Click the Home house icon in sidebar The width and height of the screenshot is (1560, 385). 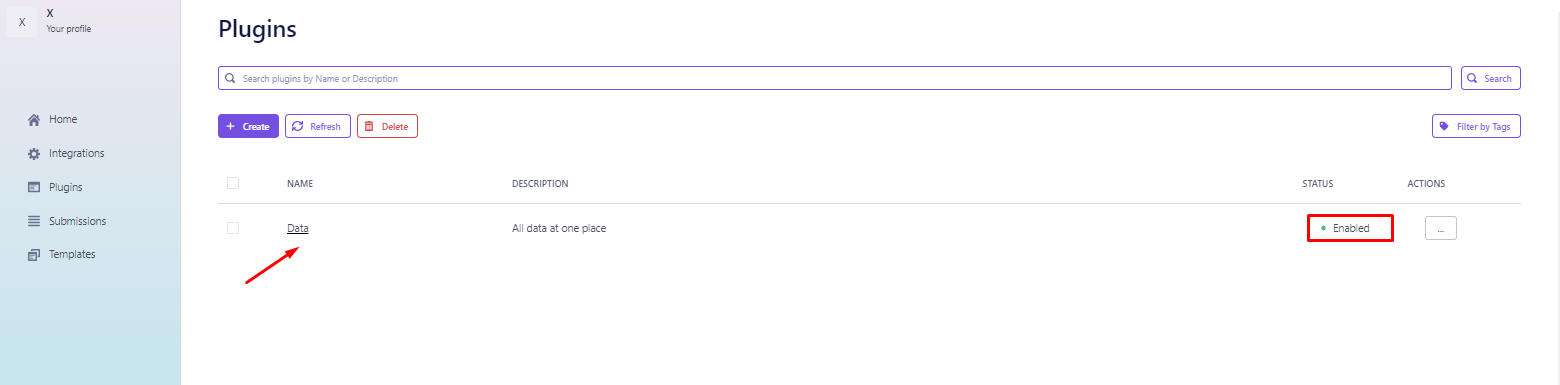coord(34,120)
